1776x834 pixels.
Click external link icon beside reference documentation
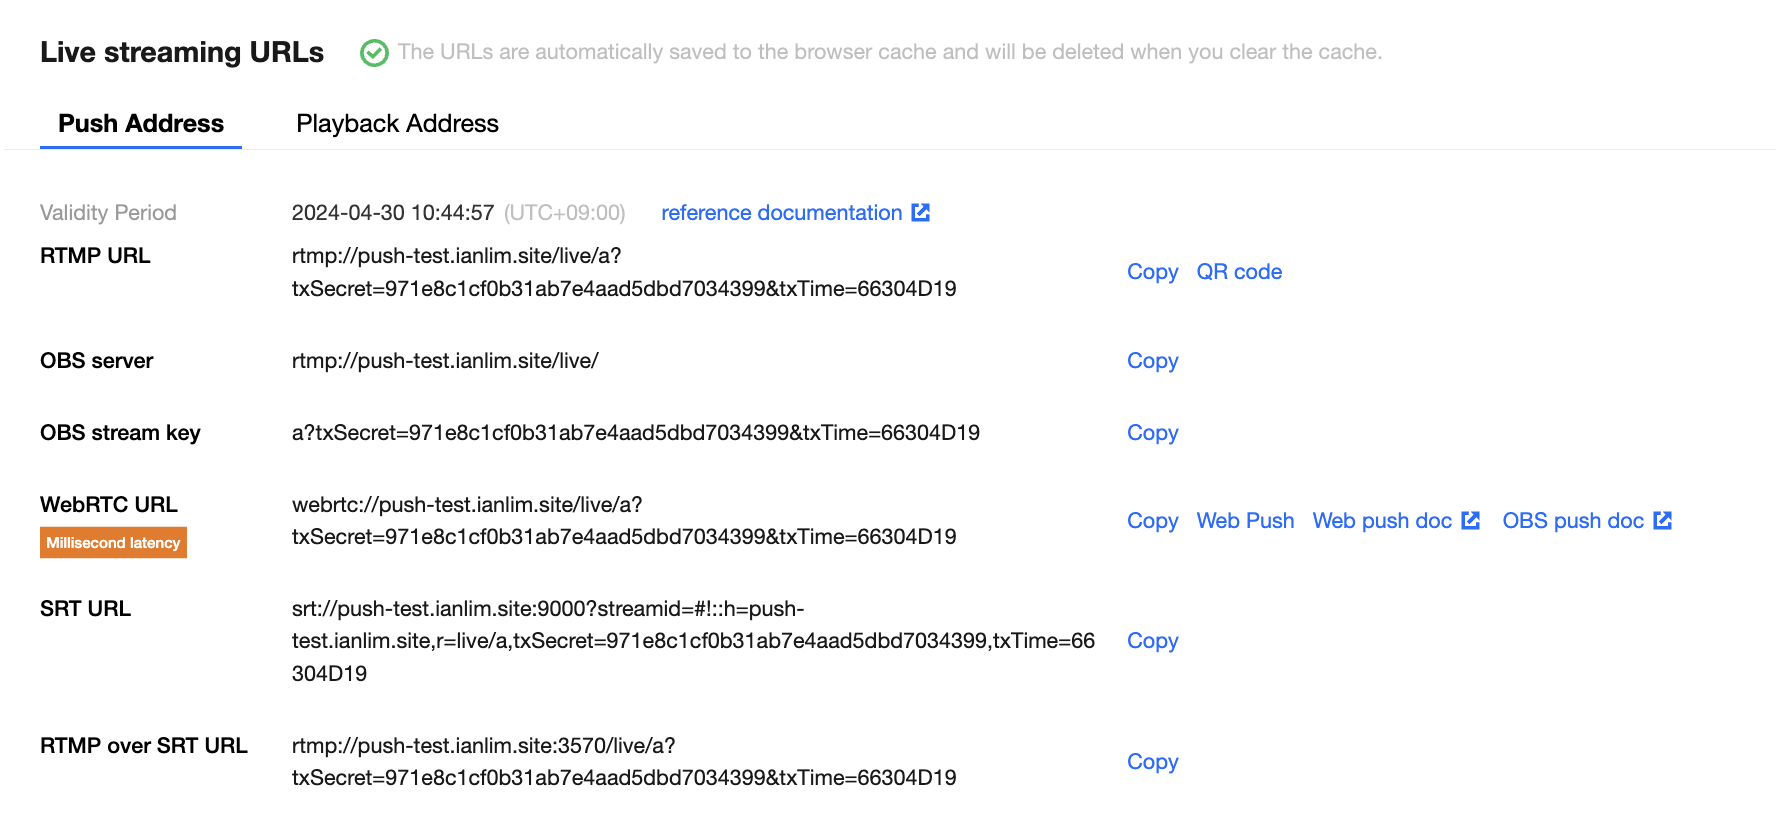(921, 212)
